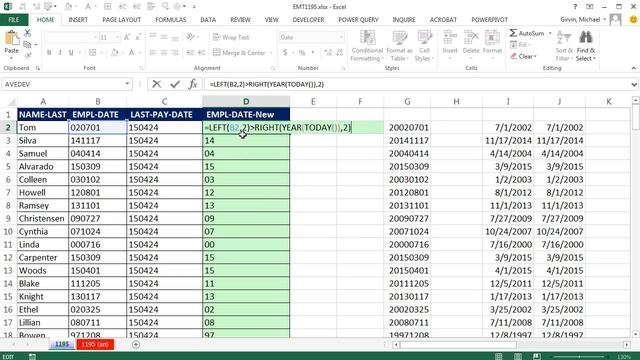The width and height of the screenshot is (640, 360).
Task: Switch to the DEVELOPER tab
Action: coord(308,20)
